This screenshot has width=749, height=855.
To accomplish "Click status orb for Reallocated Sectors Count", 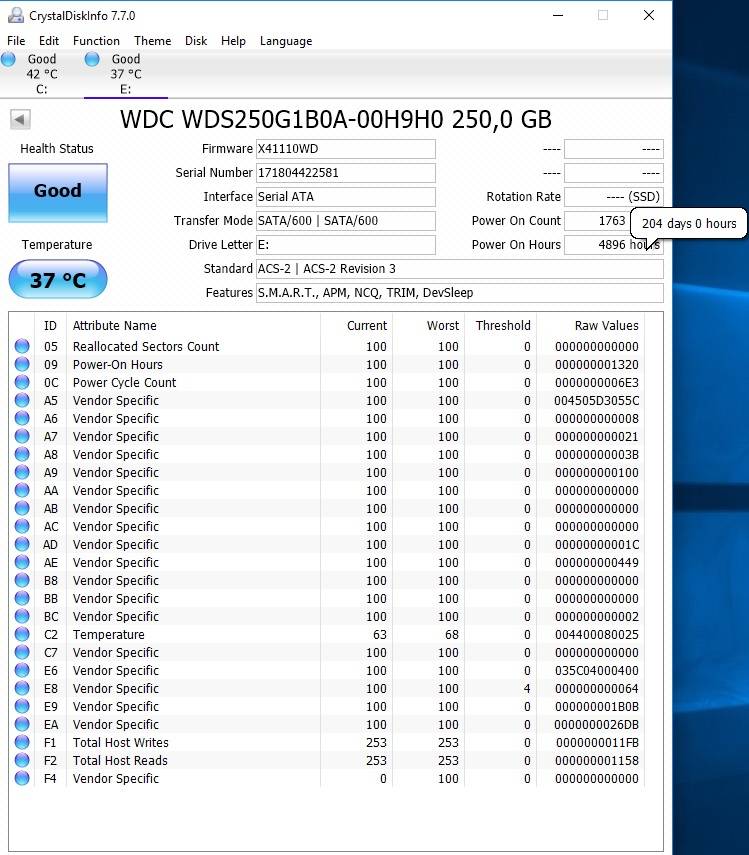I will pyautogui.click(x=22, y=347).
